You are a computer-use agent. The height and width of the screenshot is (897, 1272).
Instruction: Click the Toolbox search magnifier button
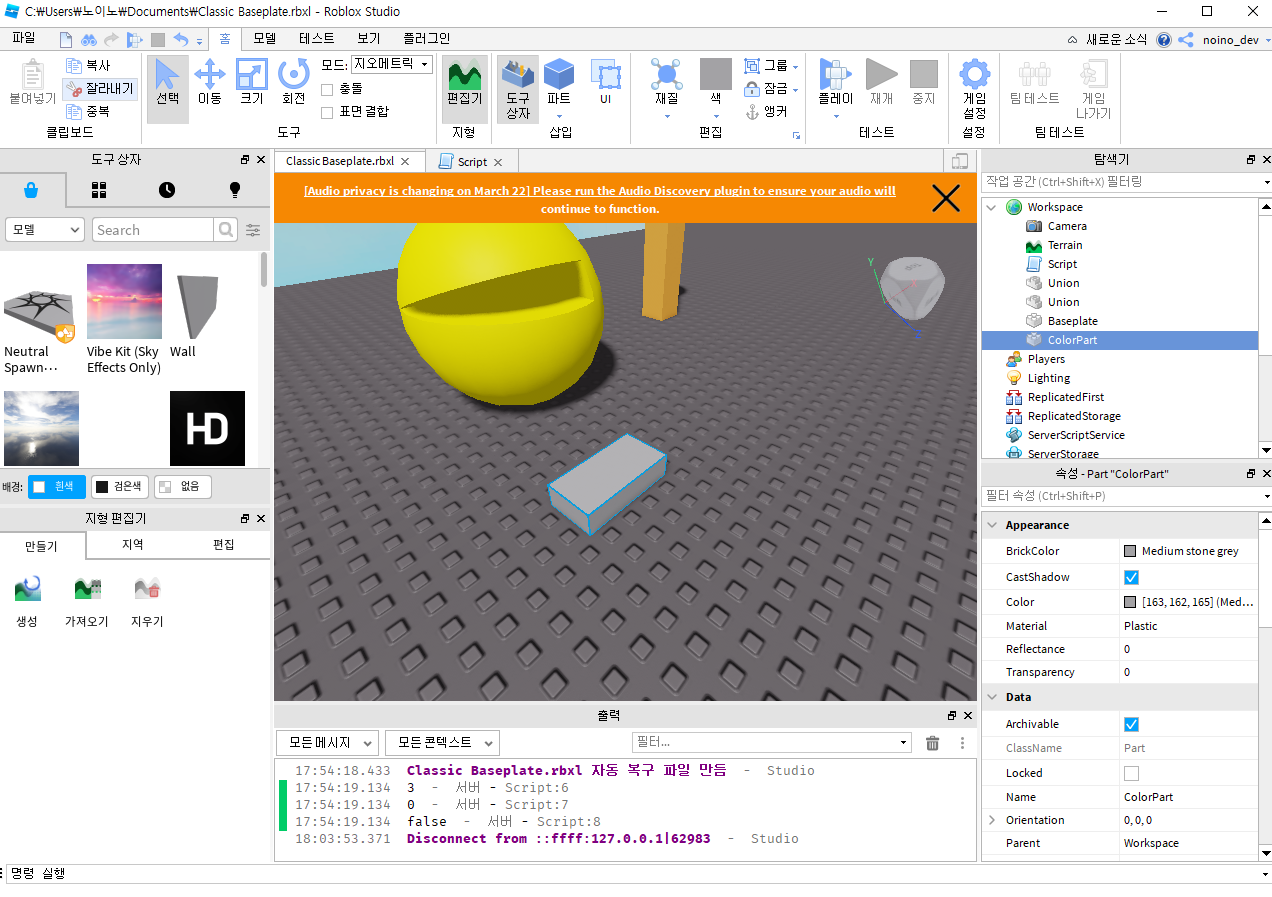pyautogui.click(x=227, y=230)
